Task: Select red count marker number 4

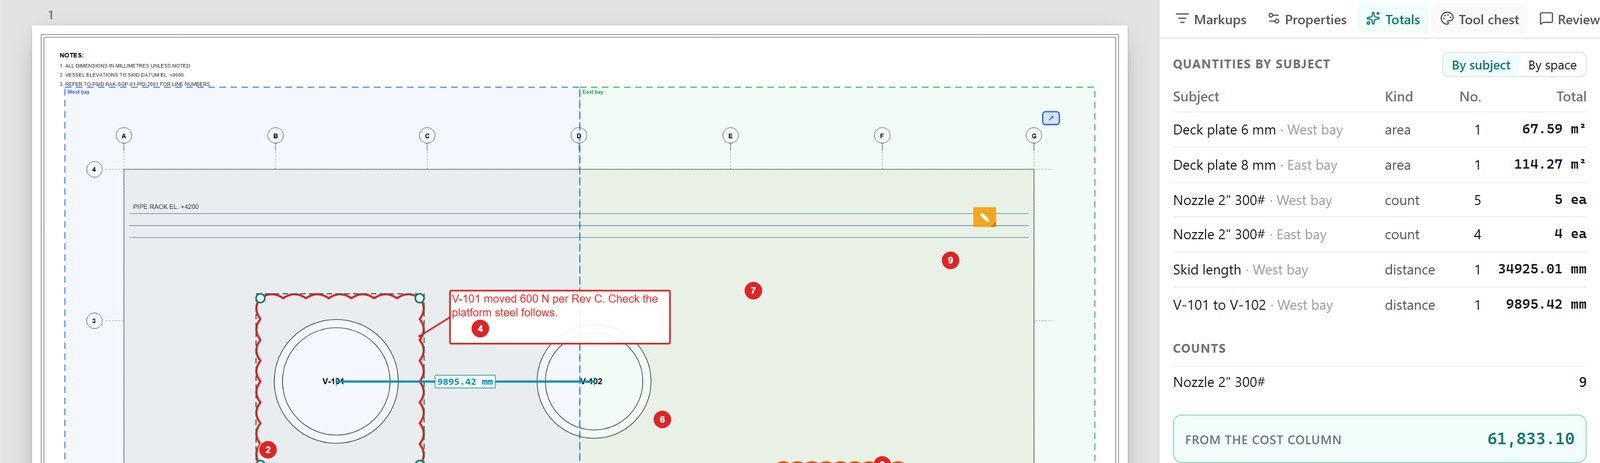Action: (480, 328)
